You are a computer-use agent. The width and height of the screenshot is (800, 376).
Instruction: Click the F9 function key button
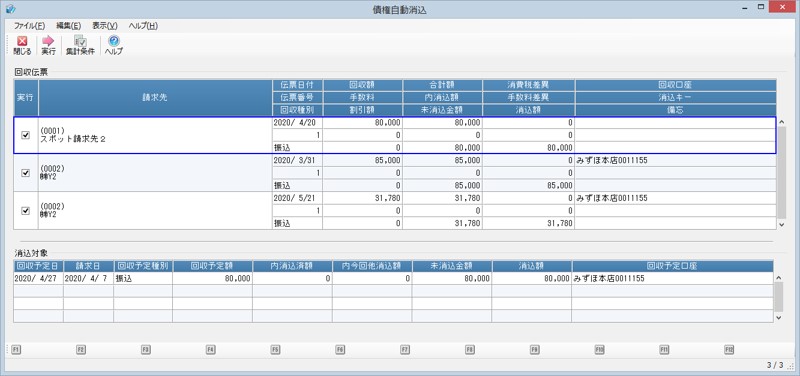(534, 349)
